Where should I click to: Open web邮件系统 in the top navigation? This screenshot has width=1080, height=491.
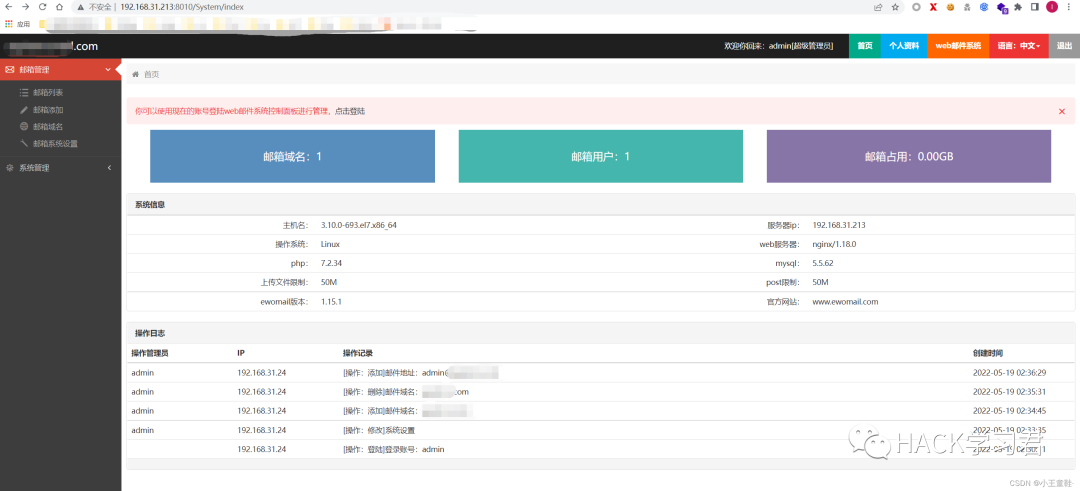(958, 46)
